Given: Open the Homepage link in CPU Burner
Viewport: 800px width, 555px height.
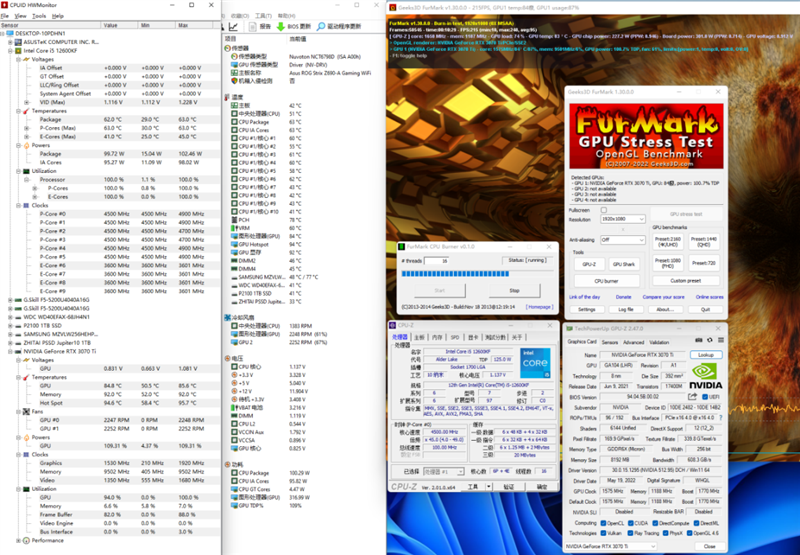Looking at the screenshot, I should coord(540,307).
